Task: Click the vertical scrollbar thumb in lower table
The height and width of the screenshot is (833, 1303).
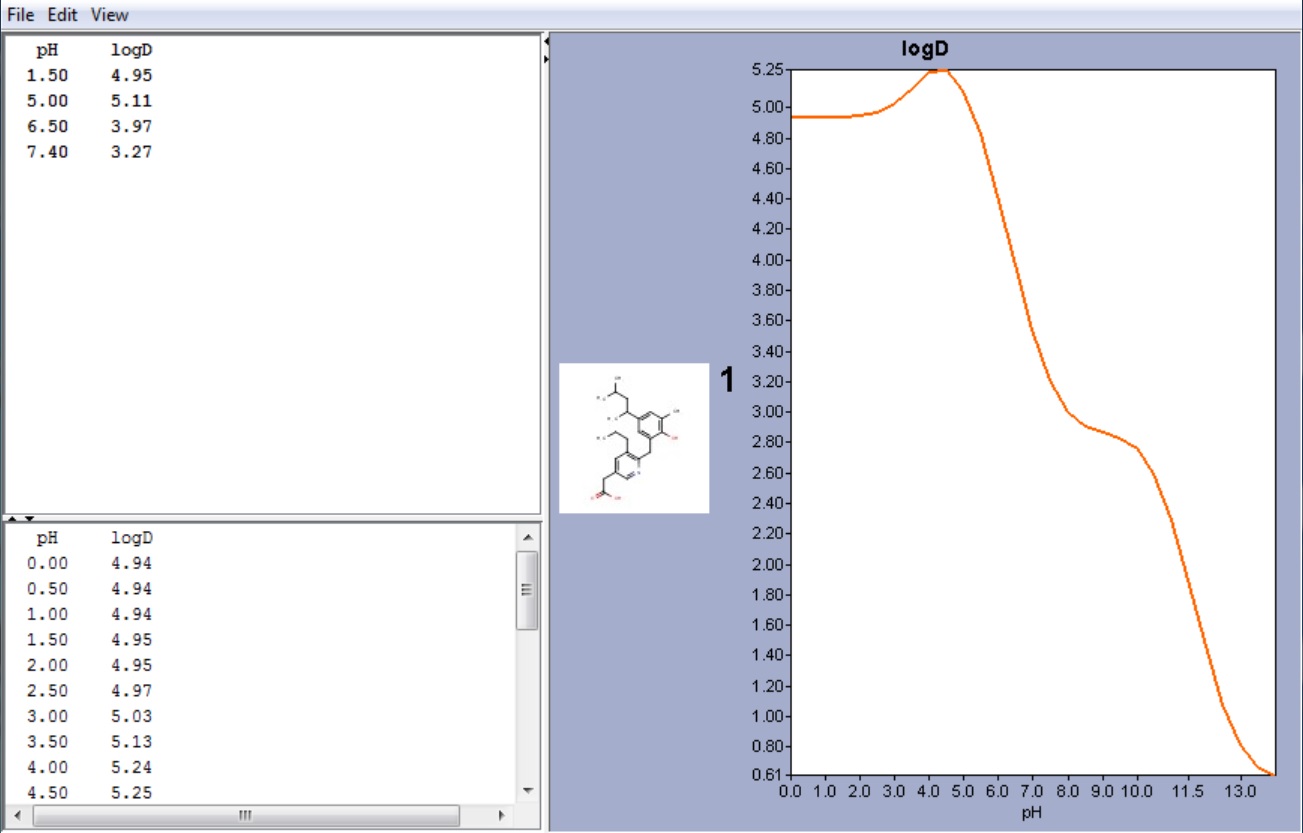Action: (x=527, y=590)
